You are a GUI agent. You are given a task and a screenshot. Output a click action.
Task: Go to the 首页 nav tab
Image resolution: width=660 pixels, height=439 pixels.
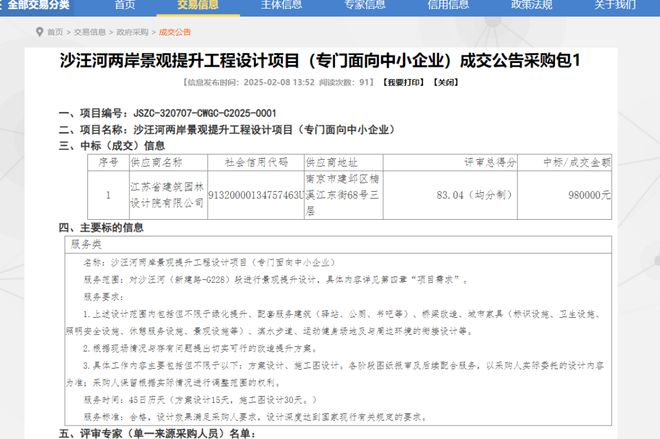coord(125,5)
